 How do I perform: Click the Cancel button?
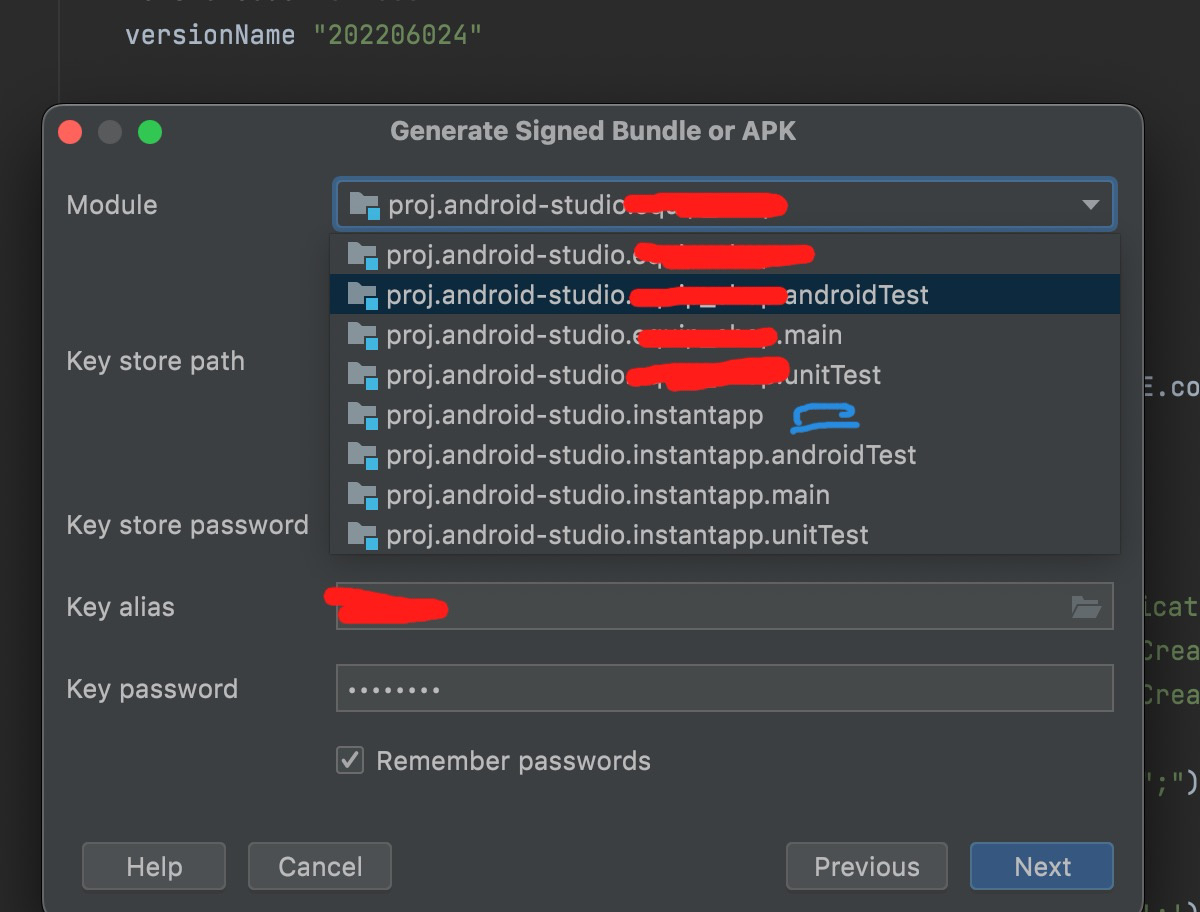[320, 866]
